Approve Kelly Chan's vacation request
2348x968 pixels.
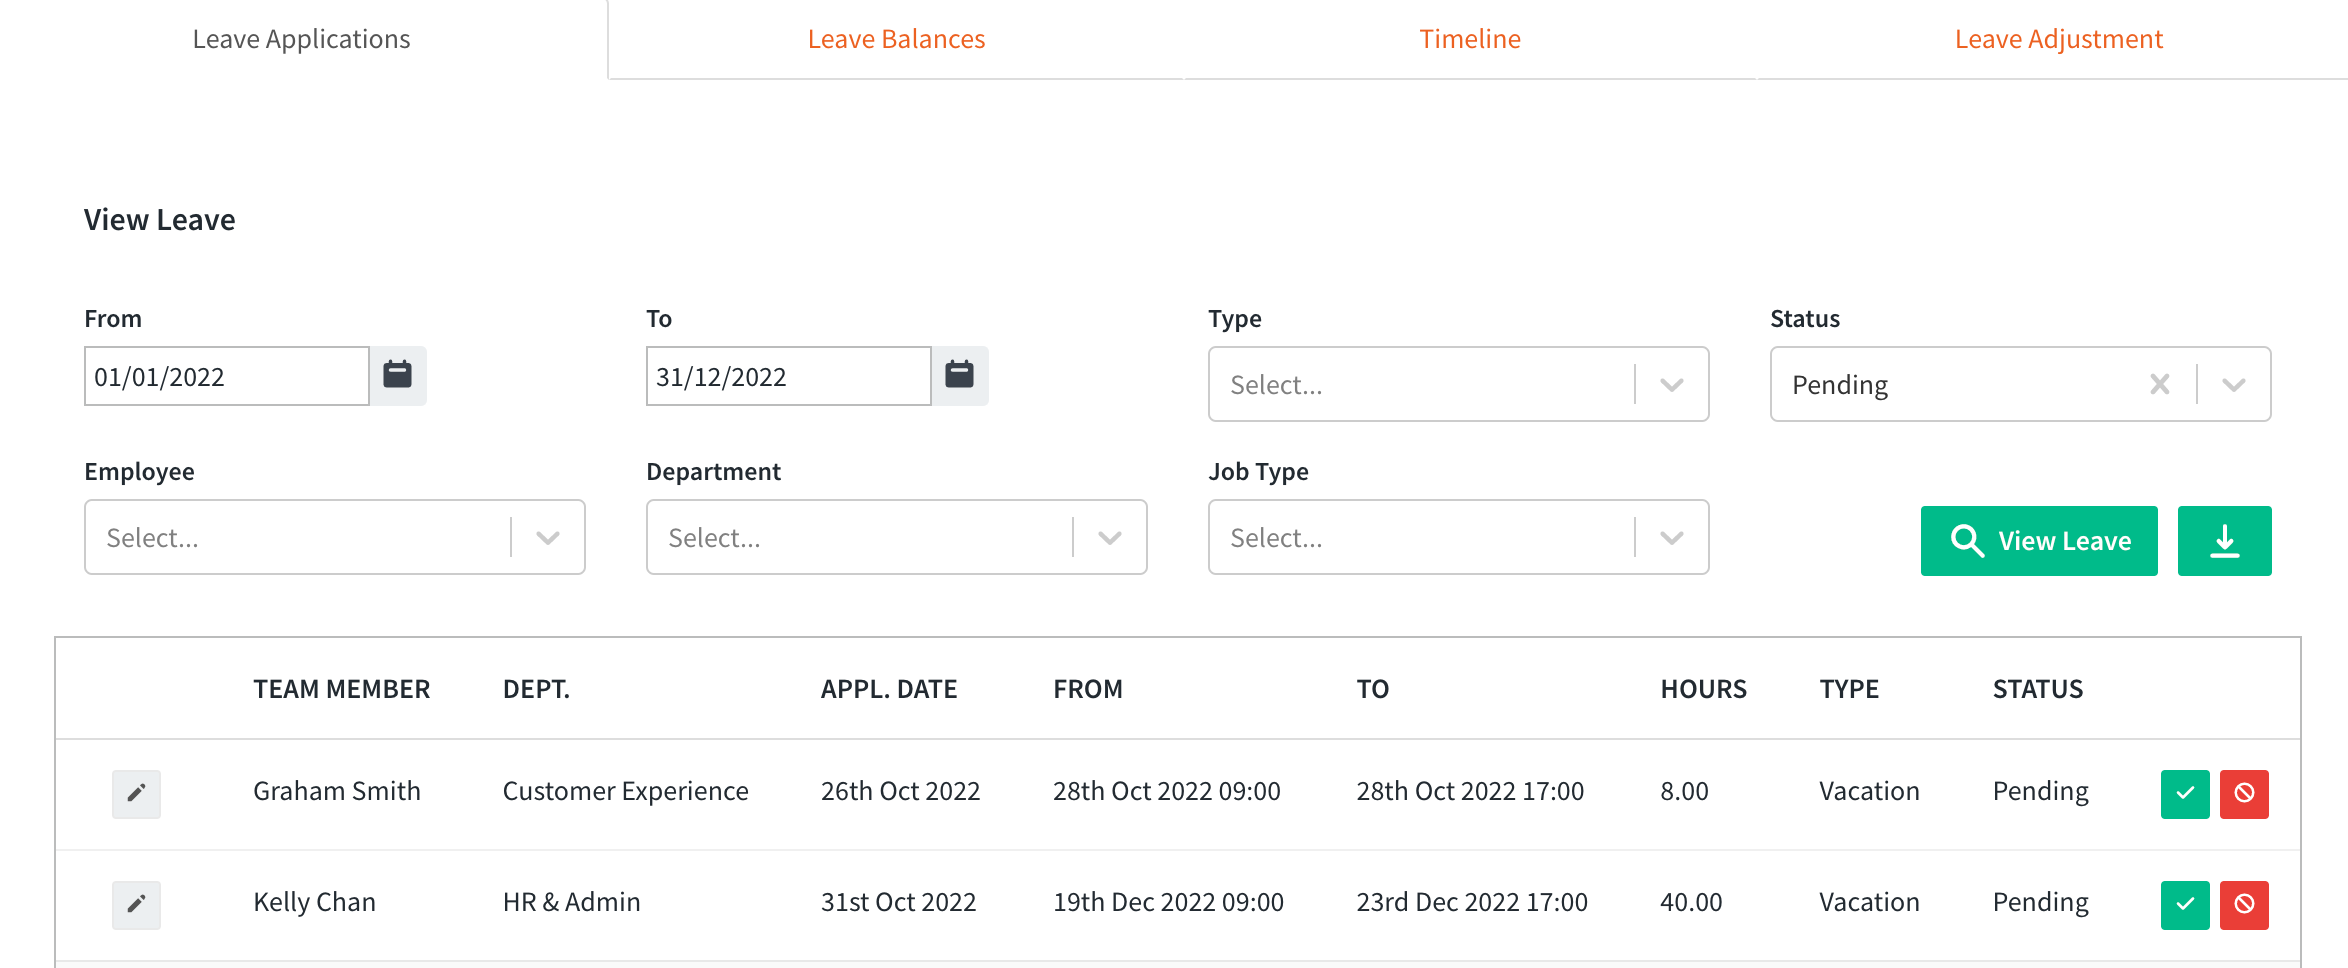point(2184,905)
